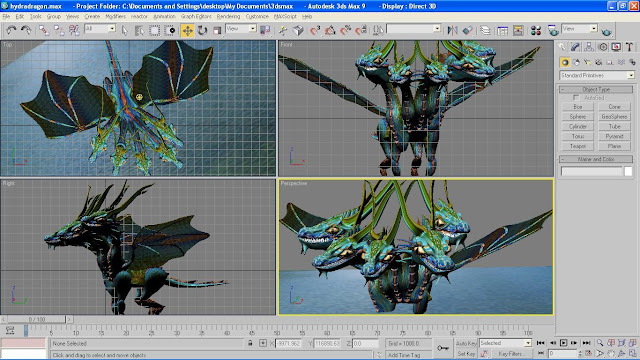
Task: Click the Key Filters button
Action: point(511,354)
